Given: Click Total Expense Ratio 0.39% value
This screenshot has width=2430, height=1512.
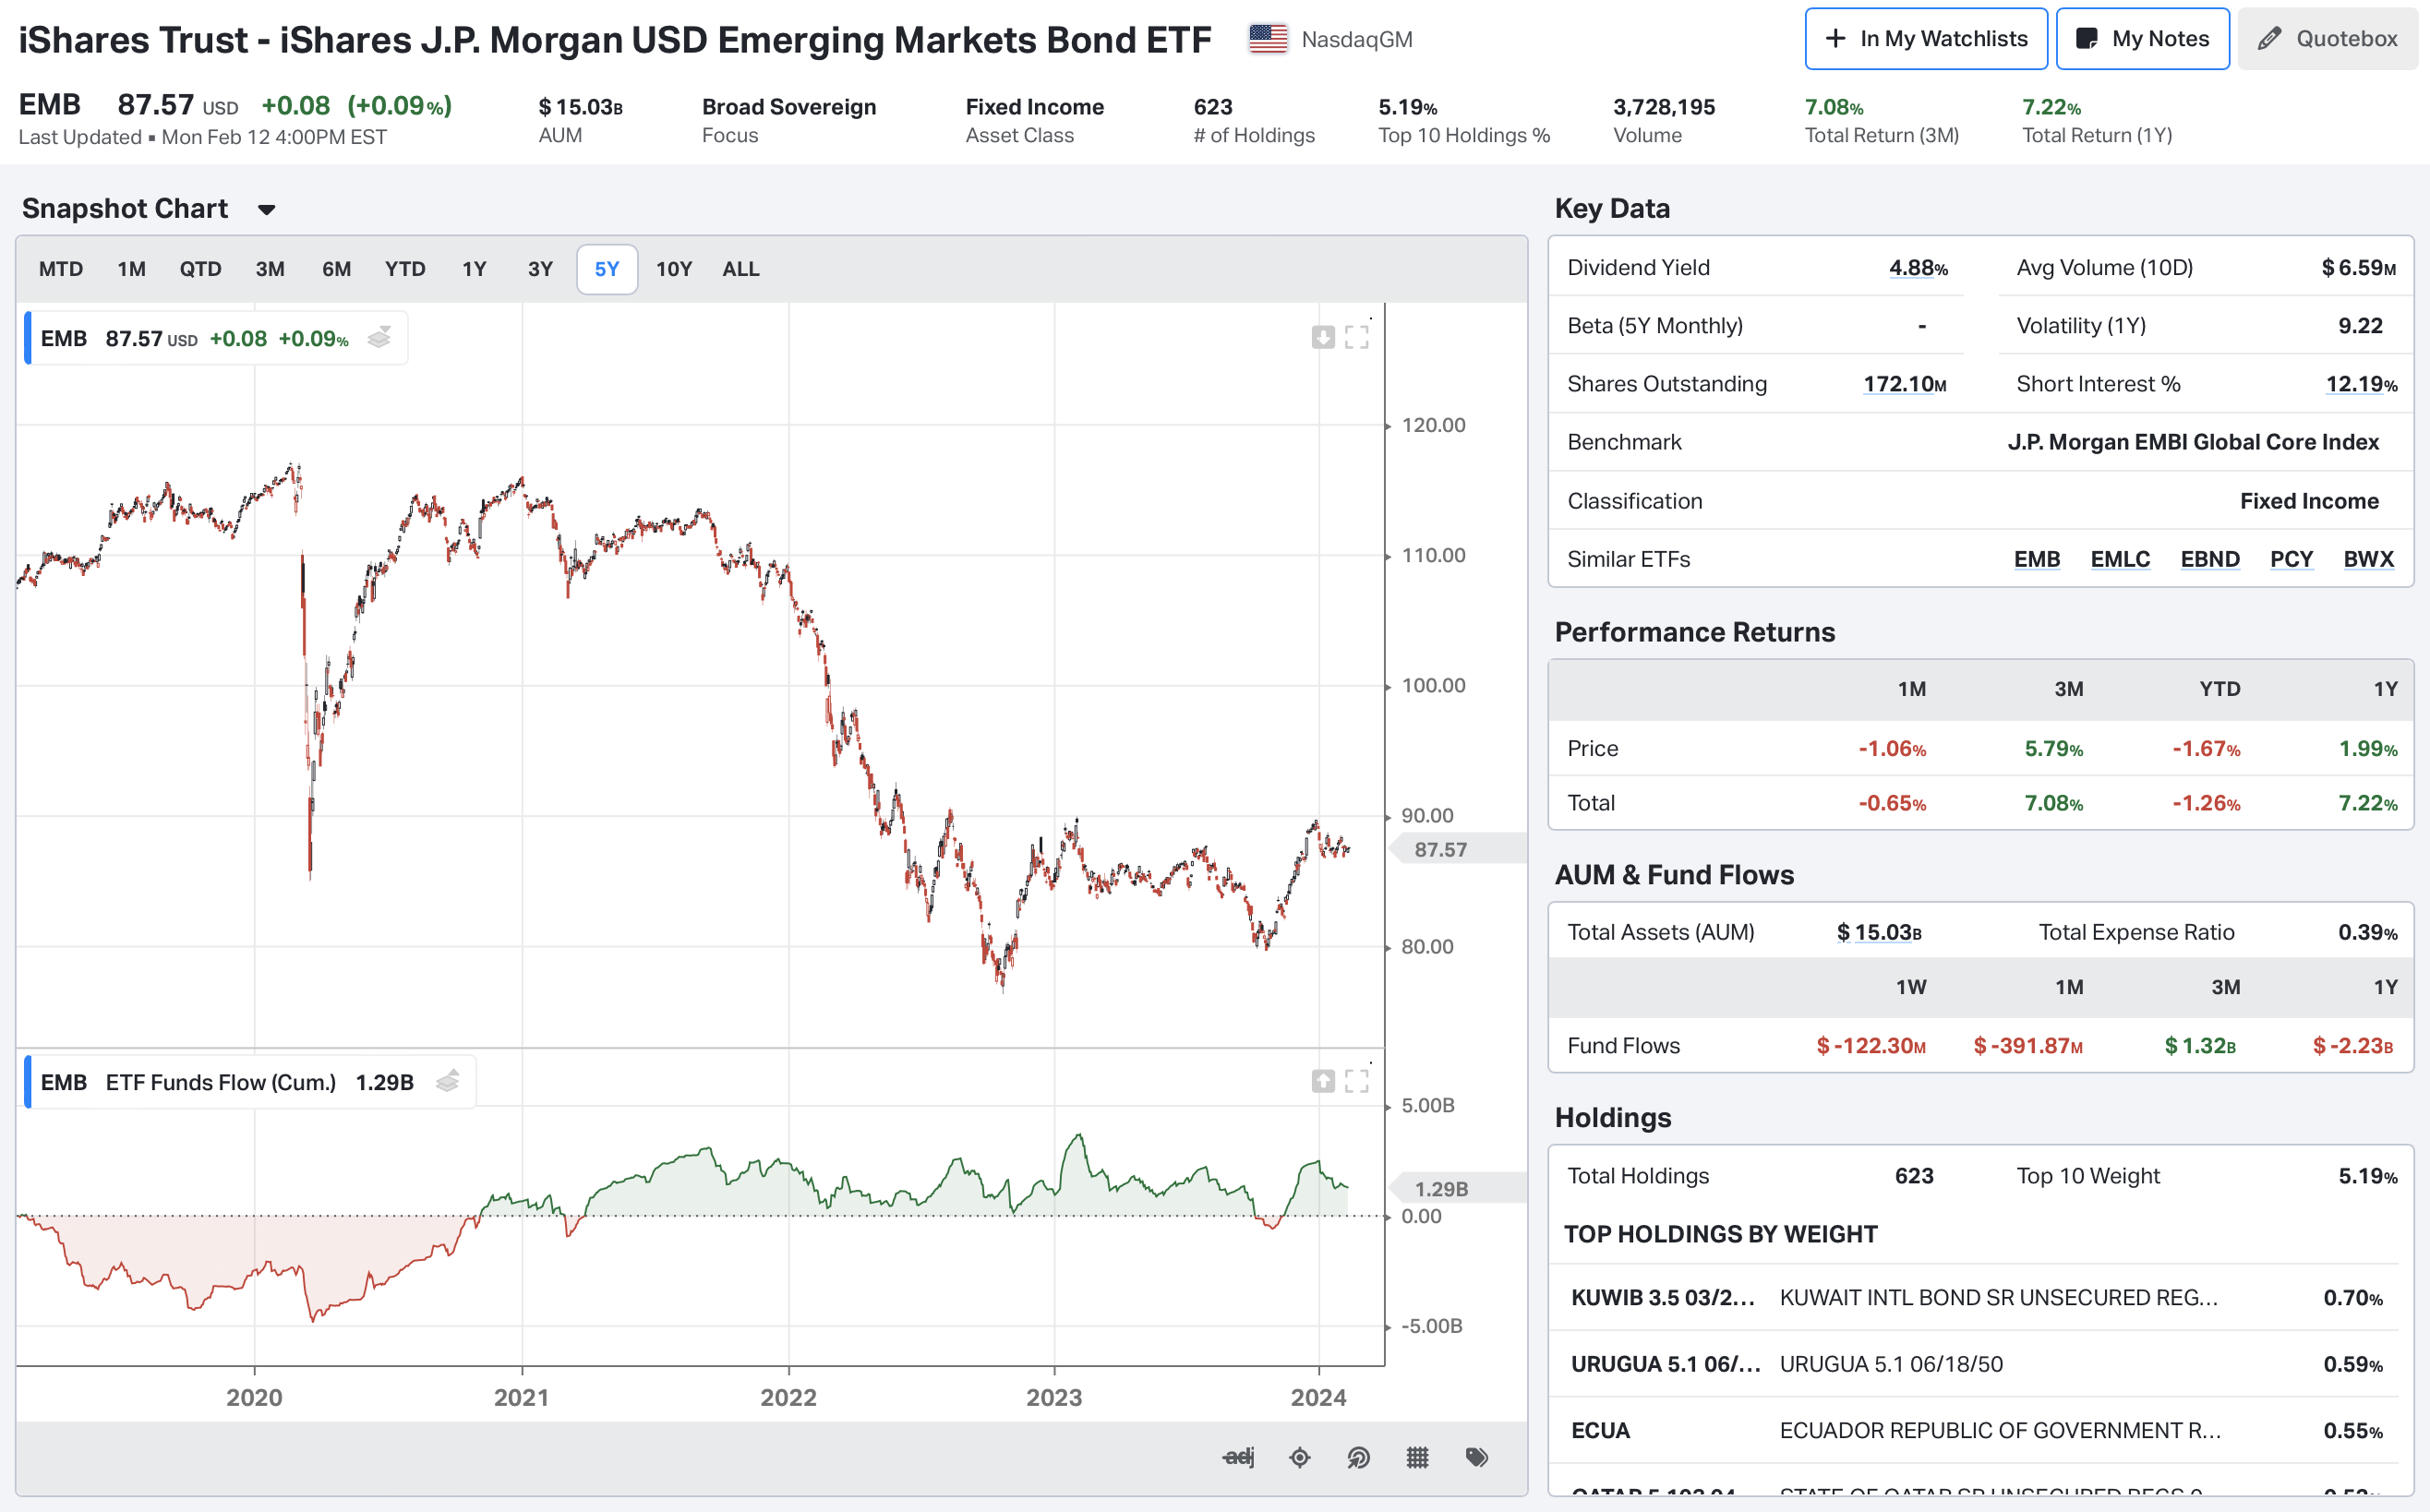Looking at the screenshot, I should coord(2367,932).
